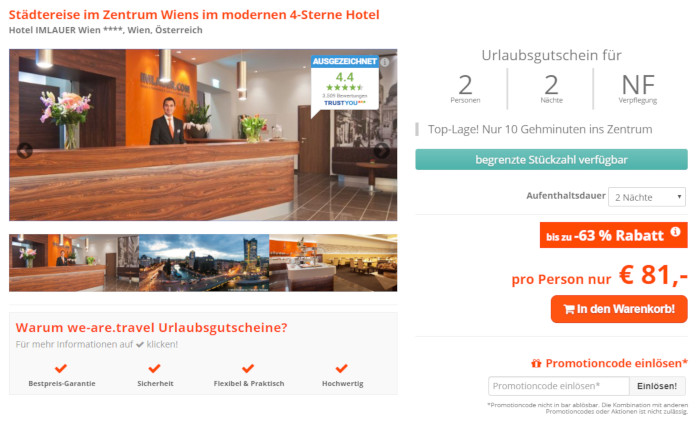Advance to next photo with right arrow

coord(381,150)
